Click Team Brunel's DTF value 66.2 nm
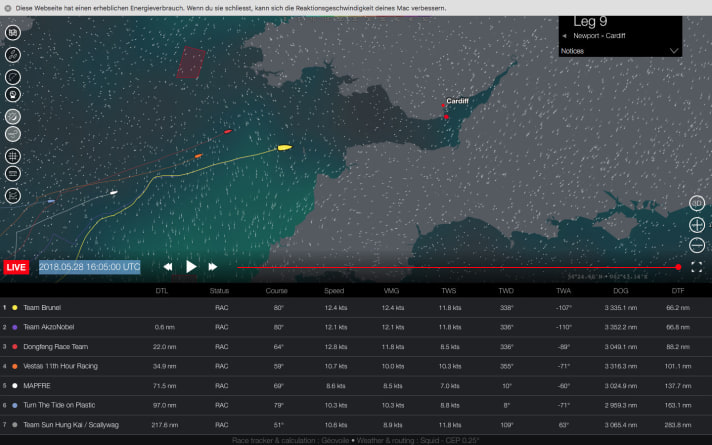The height and width of the screenshot is (445, 712). click(x=678, y=308)
